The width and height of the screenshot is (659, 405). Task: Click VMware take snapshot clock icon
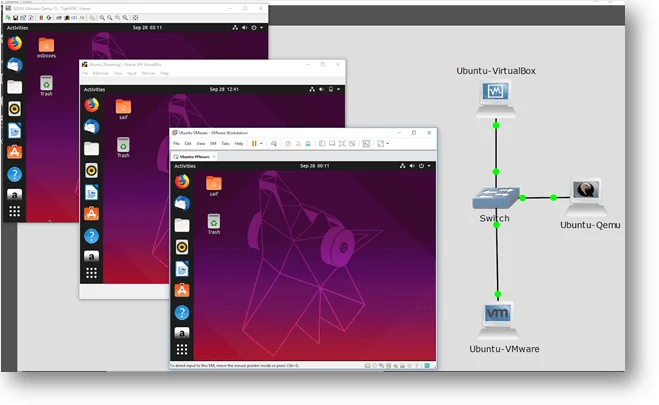[x=288, y=144]
